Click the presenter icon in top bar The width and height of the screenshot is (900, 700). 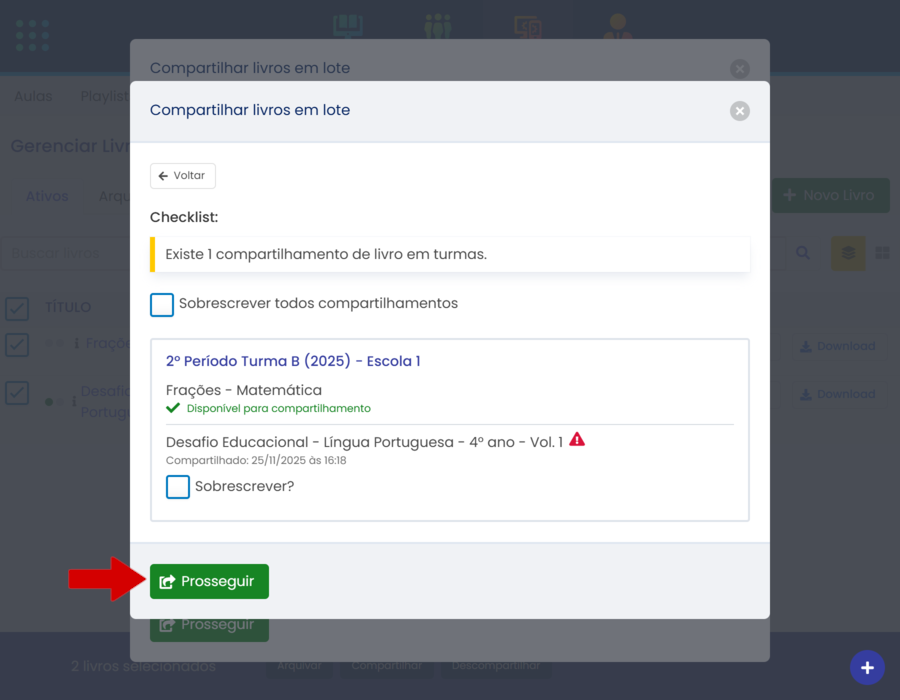coord(618,26)
